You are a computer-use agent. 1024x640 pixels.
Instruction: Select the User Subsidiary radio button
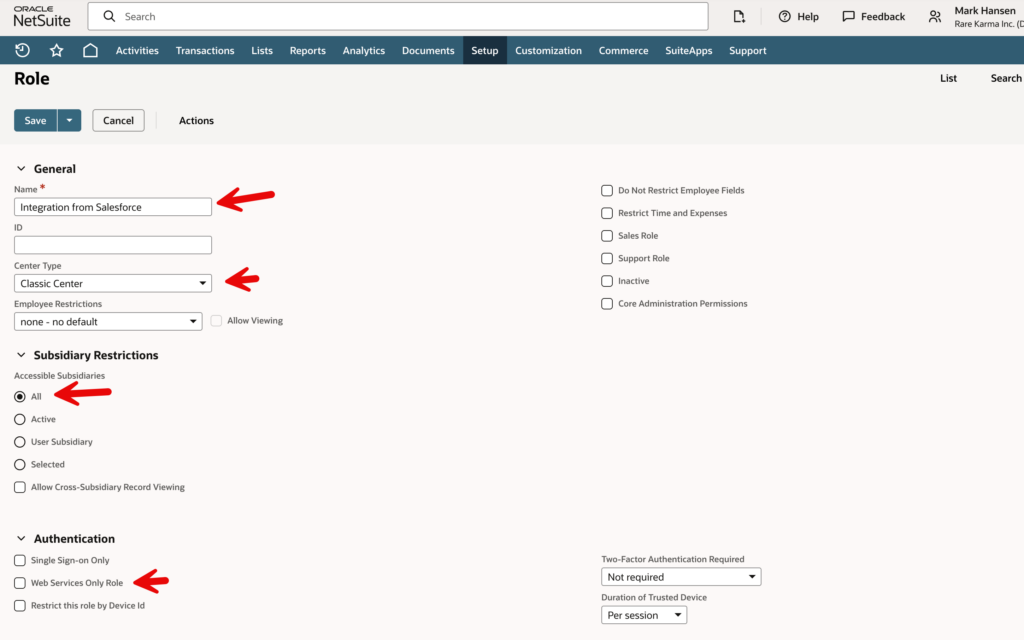pos(20,442)
